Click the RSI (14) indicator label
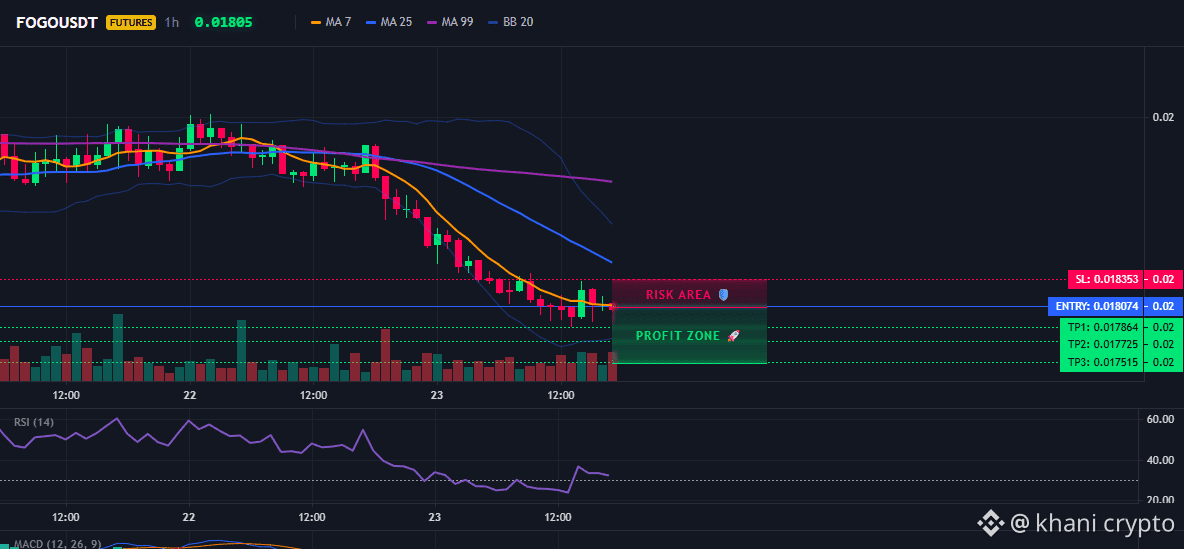Image resolution: width=1184 pixels, height=549 pixels. point(34,422)
